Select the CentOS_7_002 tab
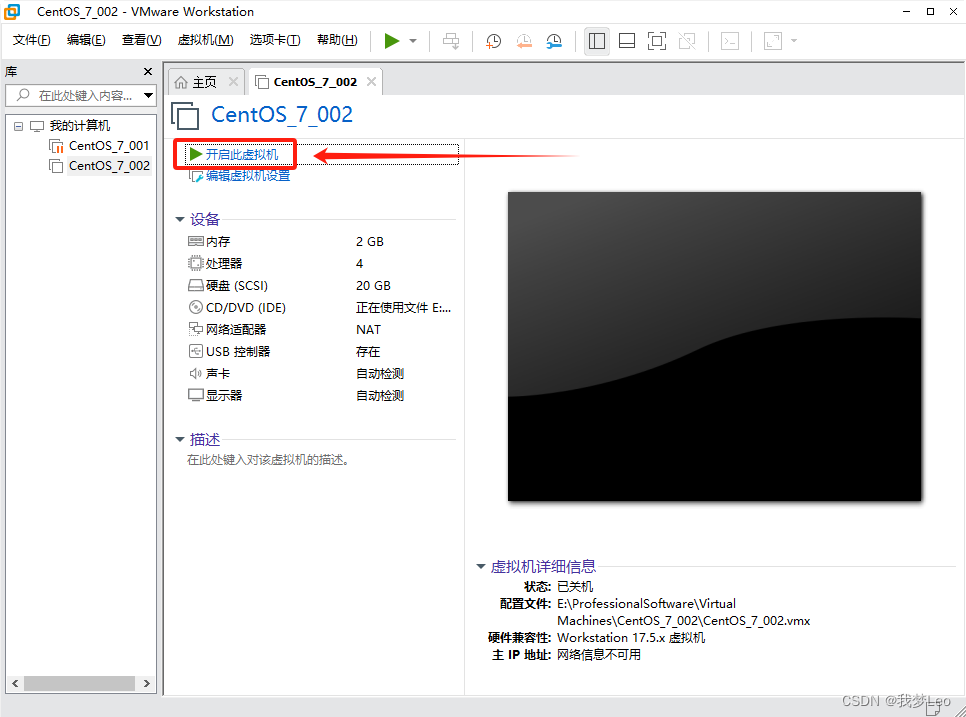966x717 pixels. [315, 82]
